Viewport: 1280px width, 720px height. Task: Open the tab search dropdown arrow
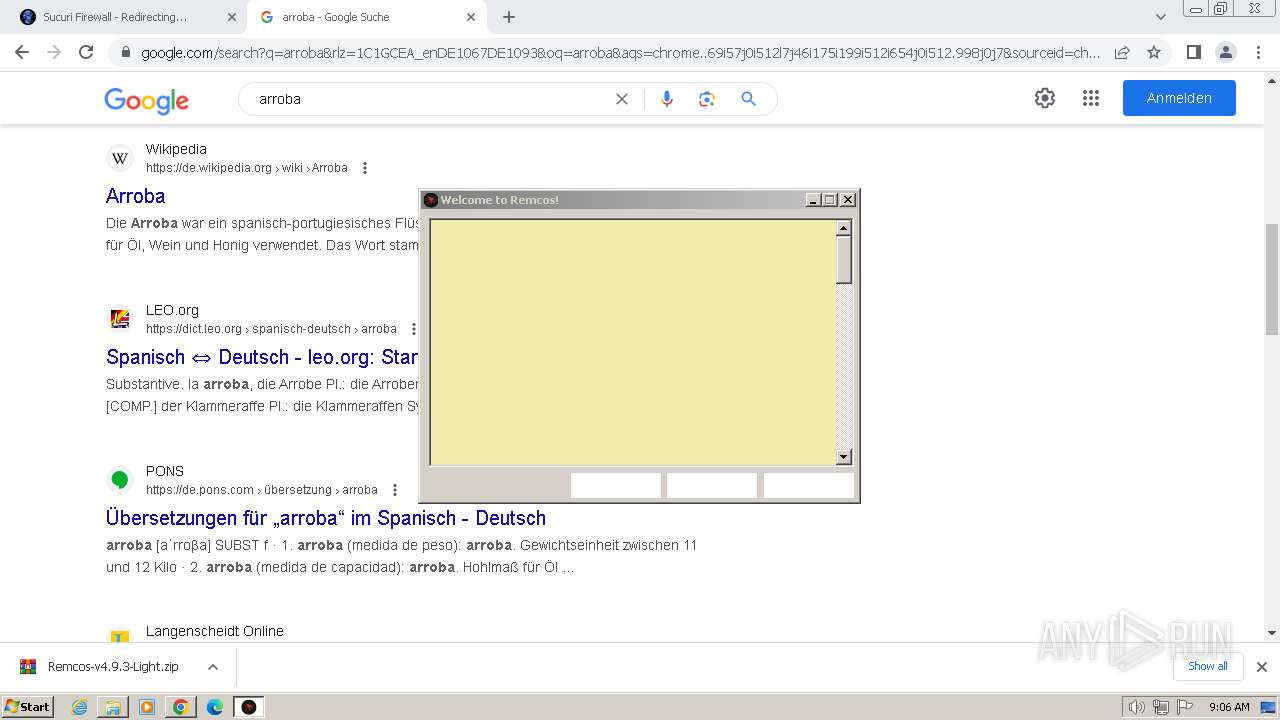1160,17
